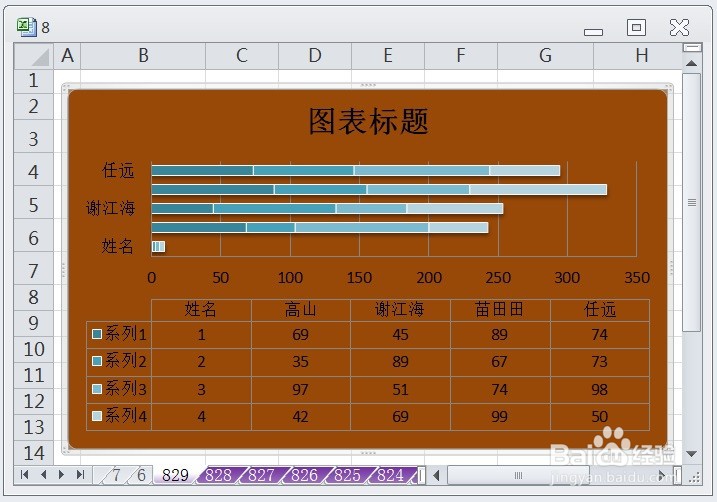Select the small 姓名 bar in chart
This screenshot has height=502, width=717.
click(158, 246)
